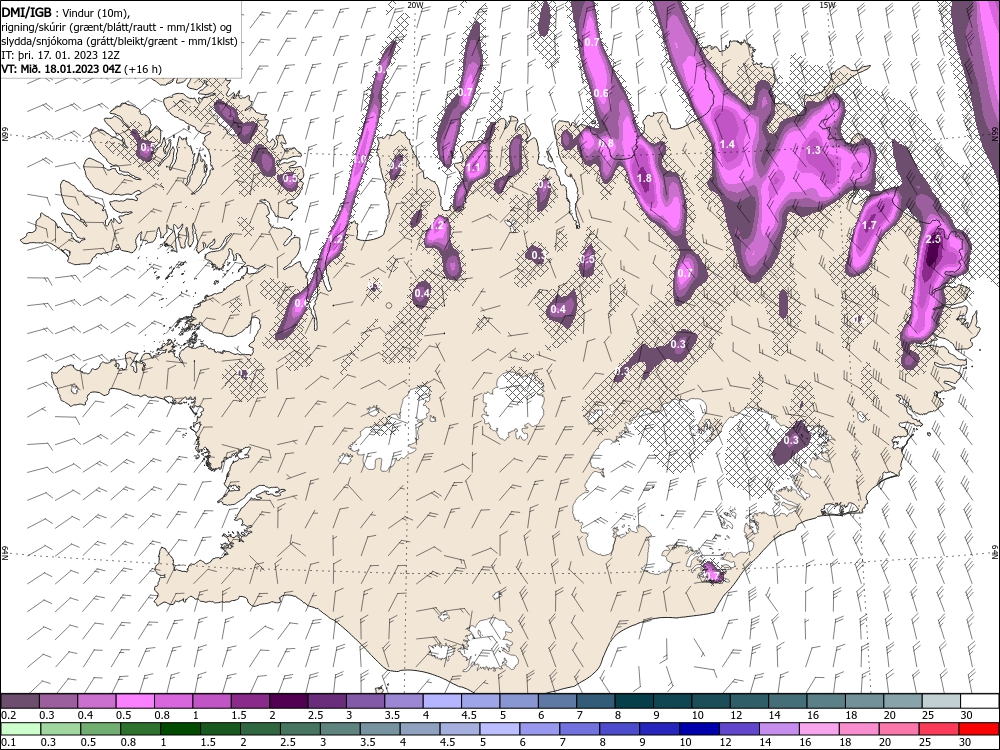Click the 2.5 snowfall value on the map

pyautogui.click(x=933, y=239)
